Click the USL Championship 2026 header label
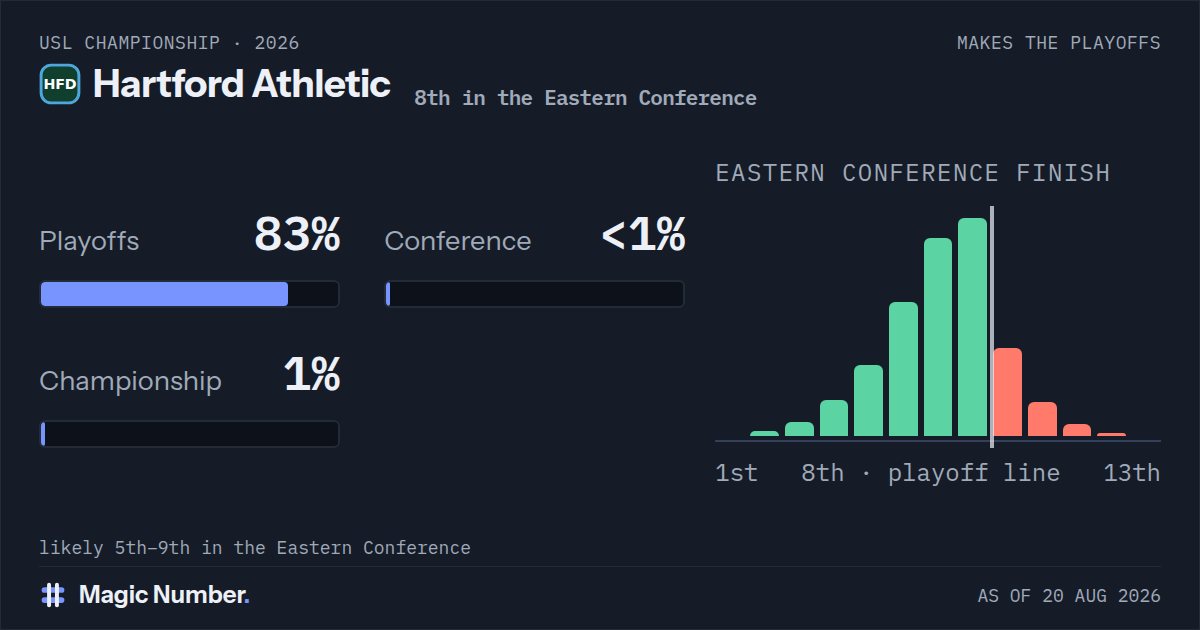The image size is (1200, 630). tap(169, 43)
